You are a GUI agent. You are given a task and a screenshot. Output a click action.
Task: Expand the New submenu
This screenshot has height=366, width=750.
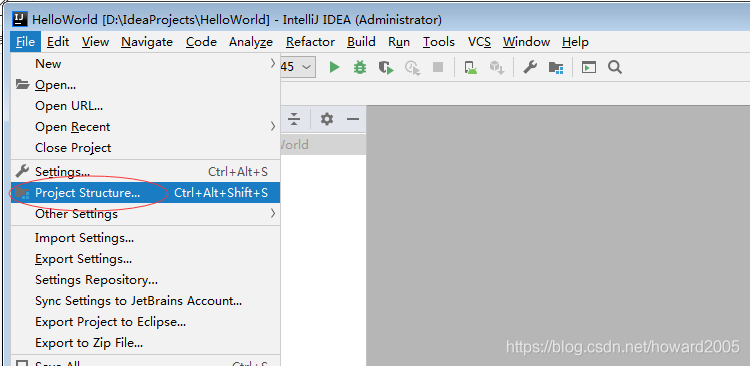(145, 64)
